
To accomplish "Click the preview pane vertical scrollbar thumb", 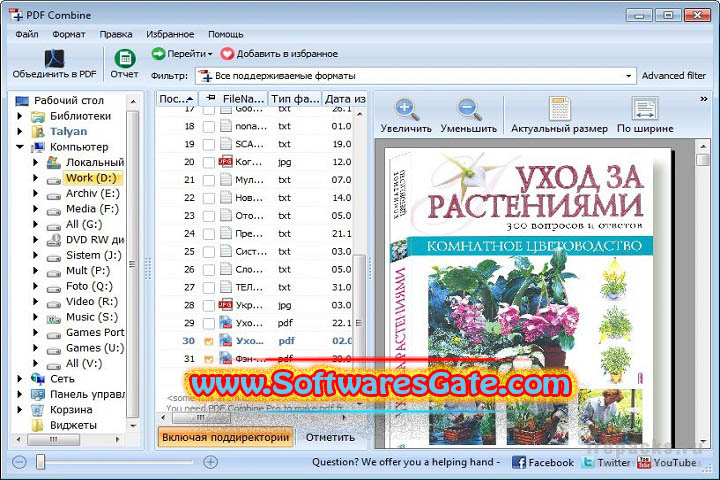I will point(703,160).
